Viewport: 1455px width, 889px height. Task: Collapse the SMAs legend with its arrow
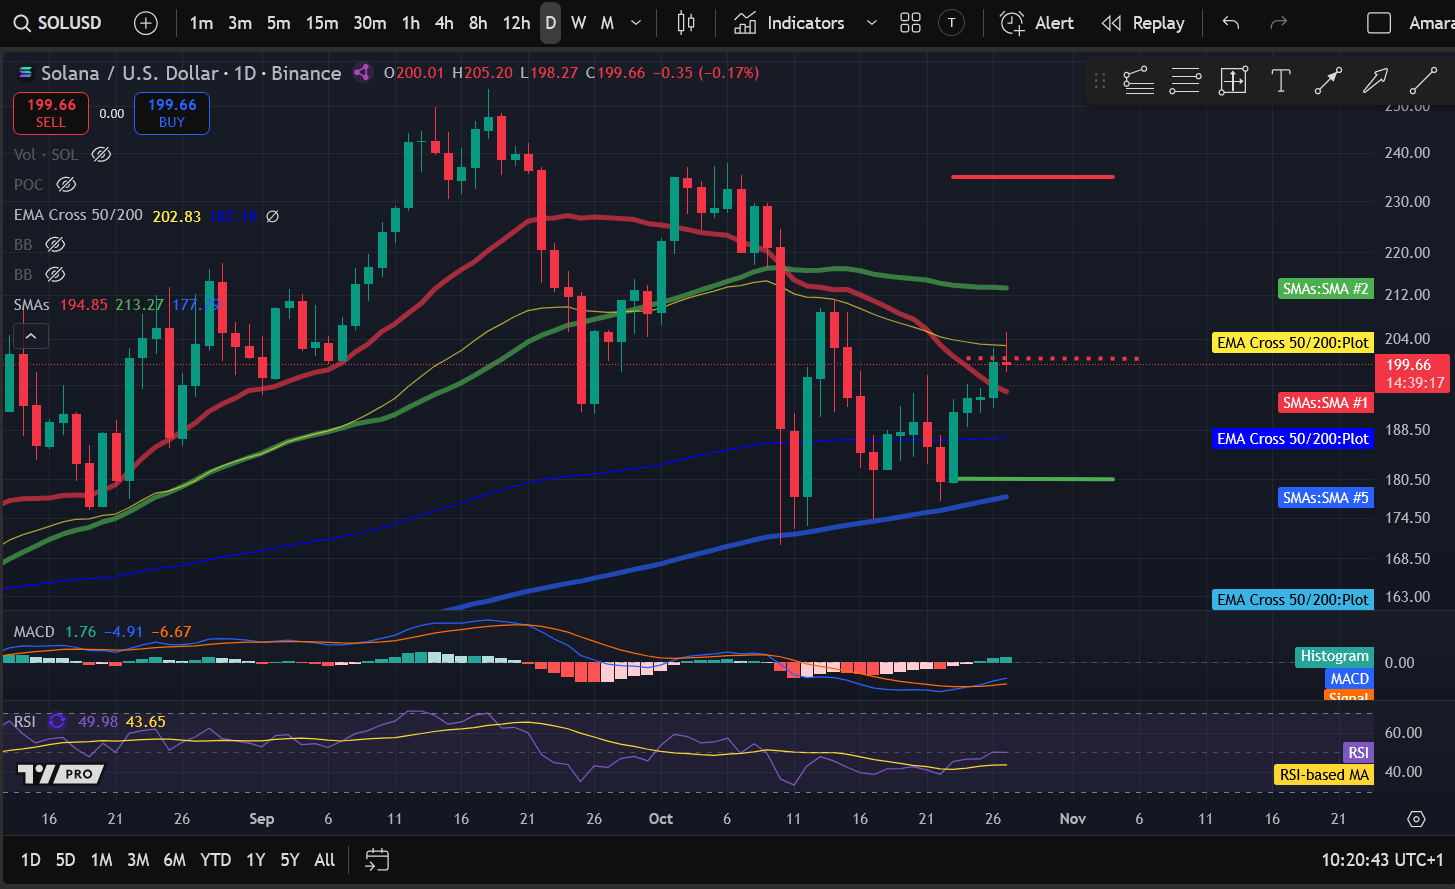pos(31,335)
